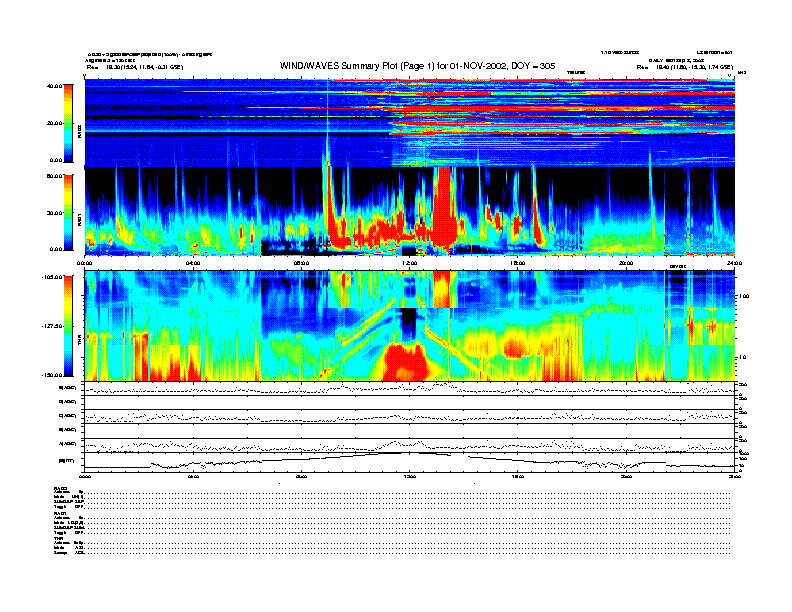Click the bottom line-plot trace panel above time axis
Screen dimensions: 792x612
click(410, 462)
